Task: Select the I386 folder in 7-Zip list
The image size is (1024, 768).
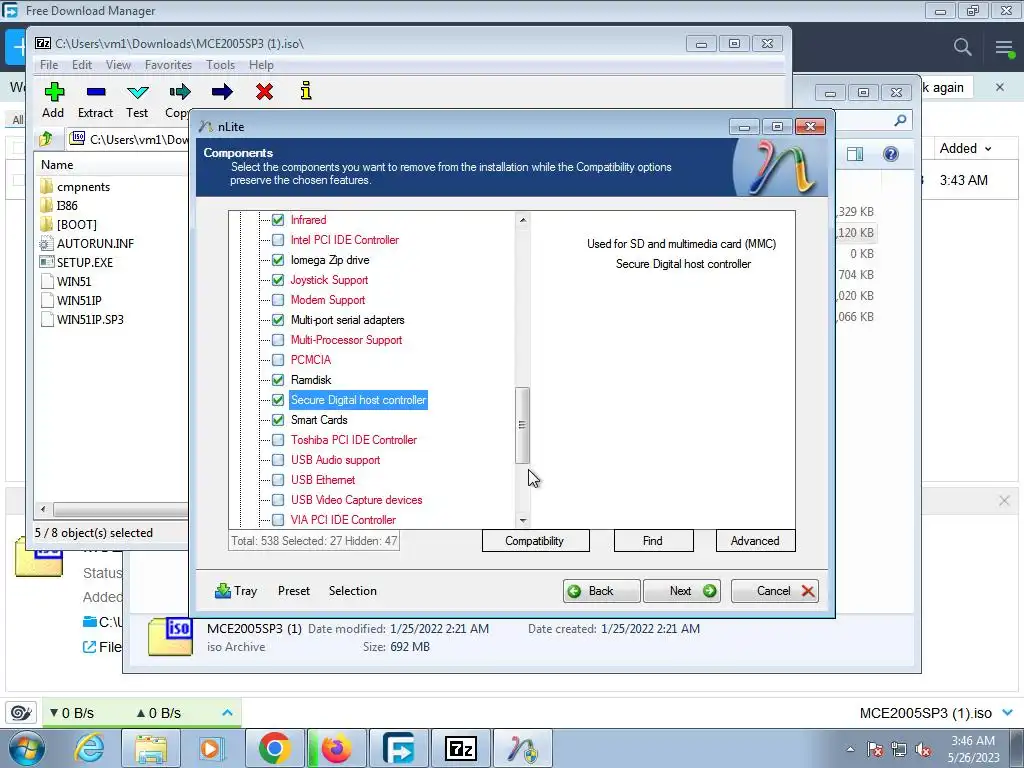Action: 67,206
